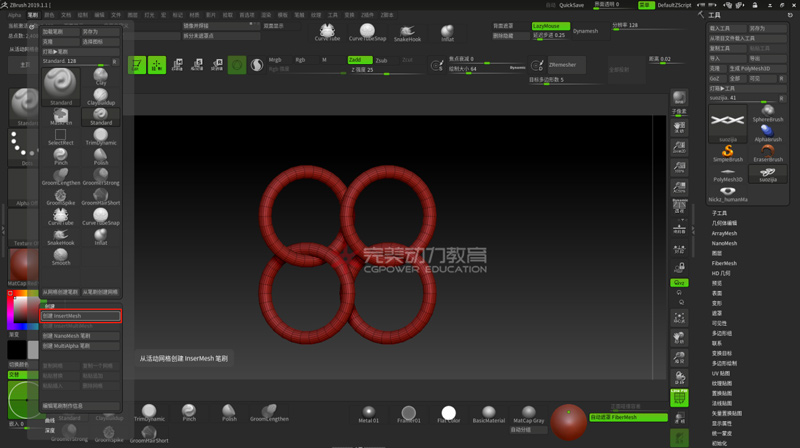Image resolution: width=800 pixels, height=448 pixels.
Task: Expand the 子工具 (SubTool) section
Action: [720, 213]
